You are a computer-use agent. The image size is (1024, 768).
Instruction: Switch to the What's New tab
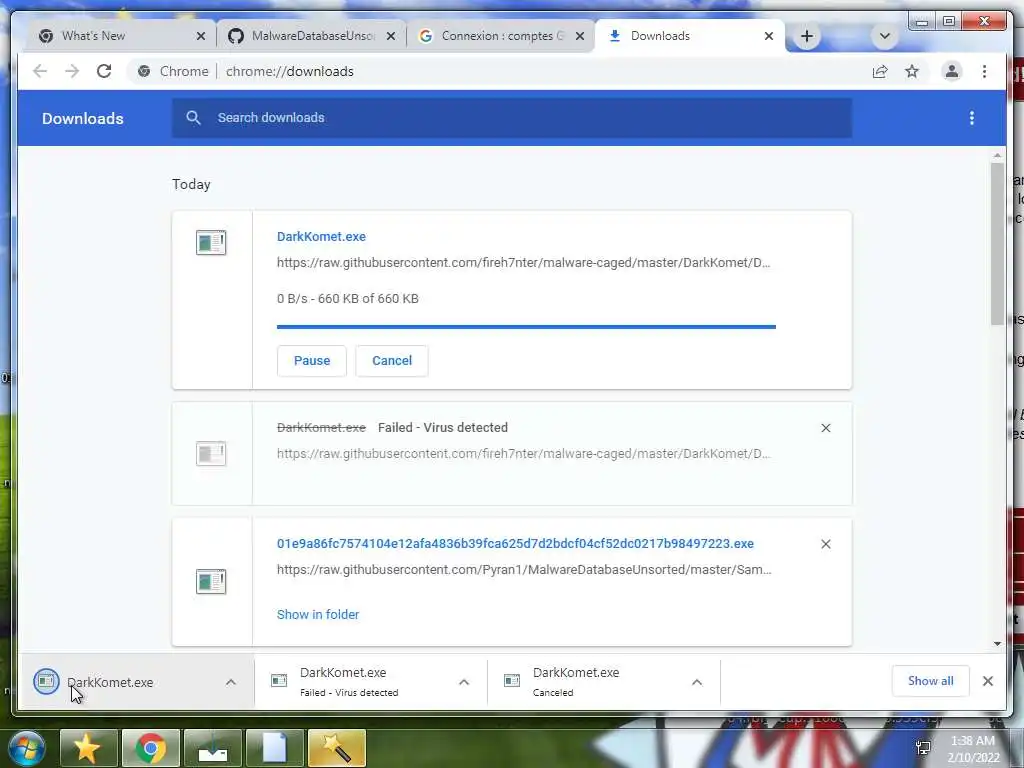coord(118,36)
